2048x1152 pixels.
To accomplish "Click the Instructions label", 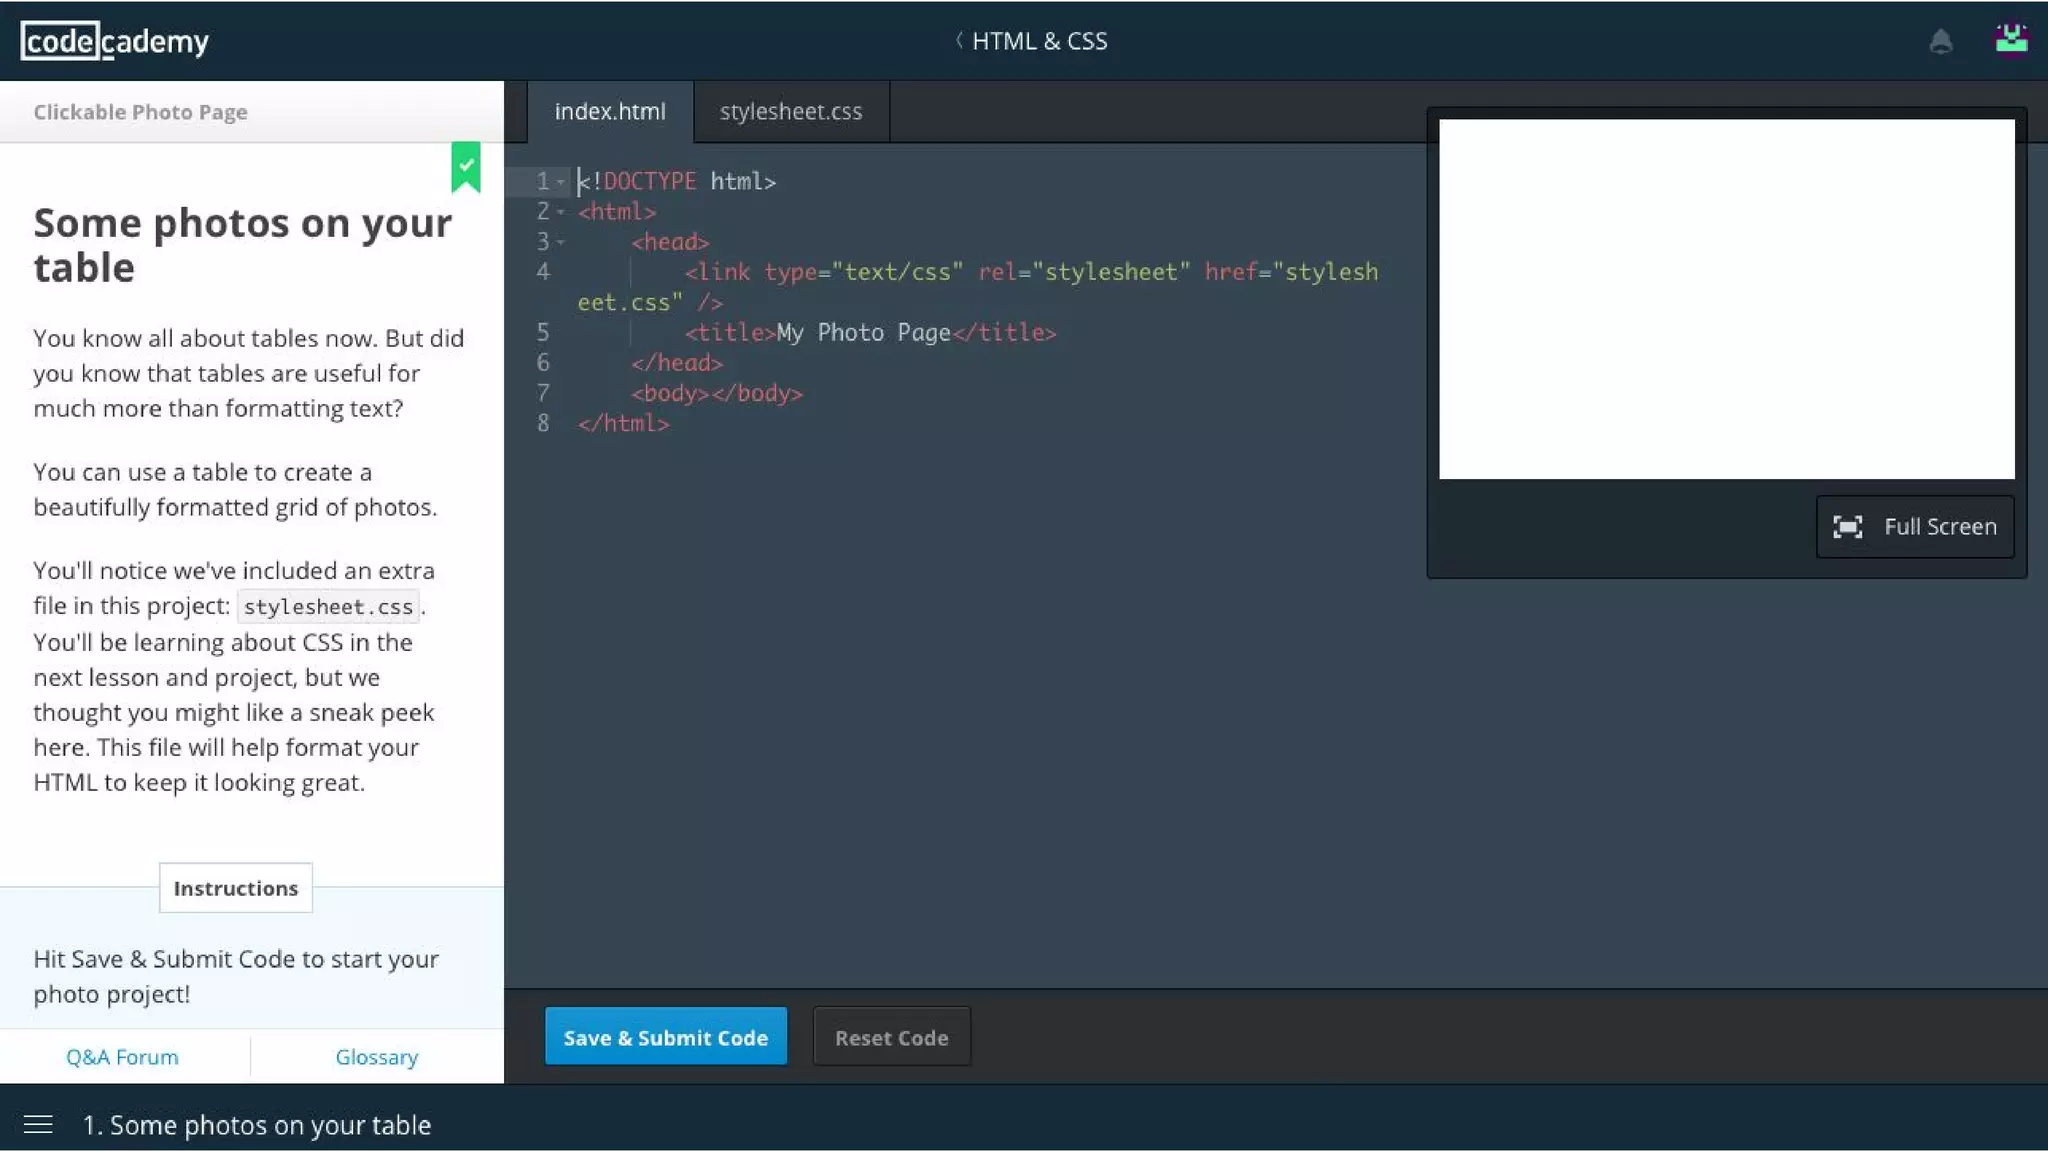I will click(x=236, y=888).
